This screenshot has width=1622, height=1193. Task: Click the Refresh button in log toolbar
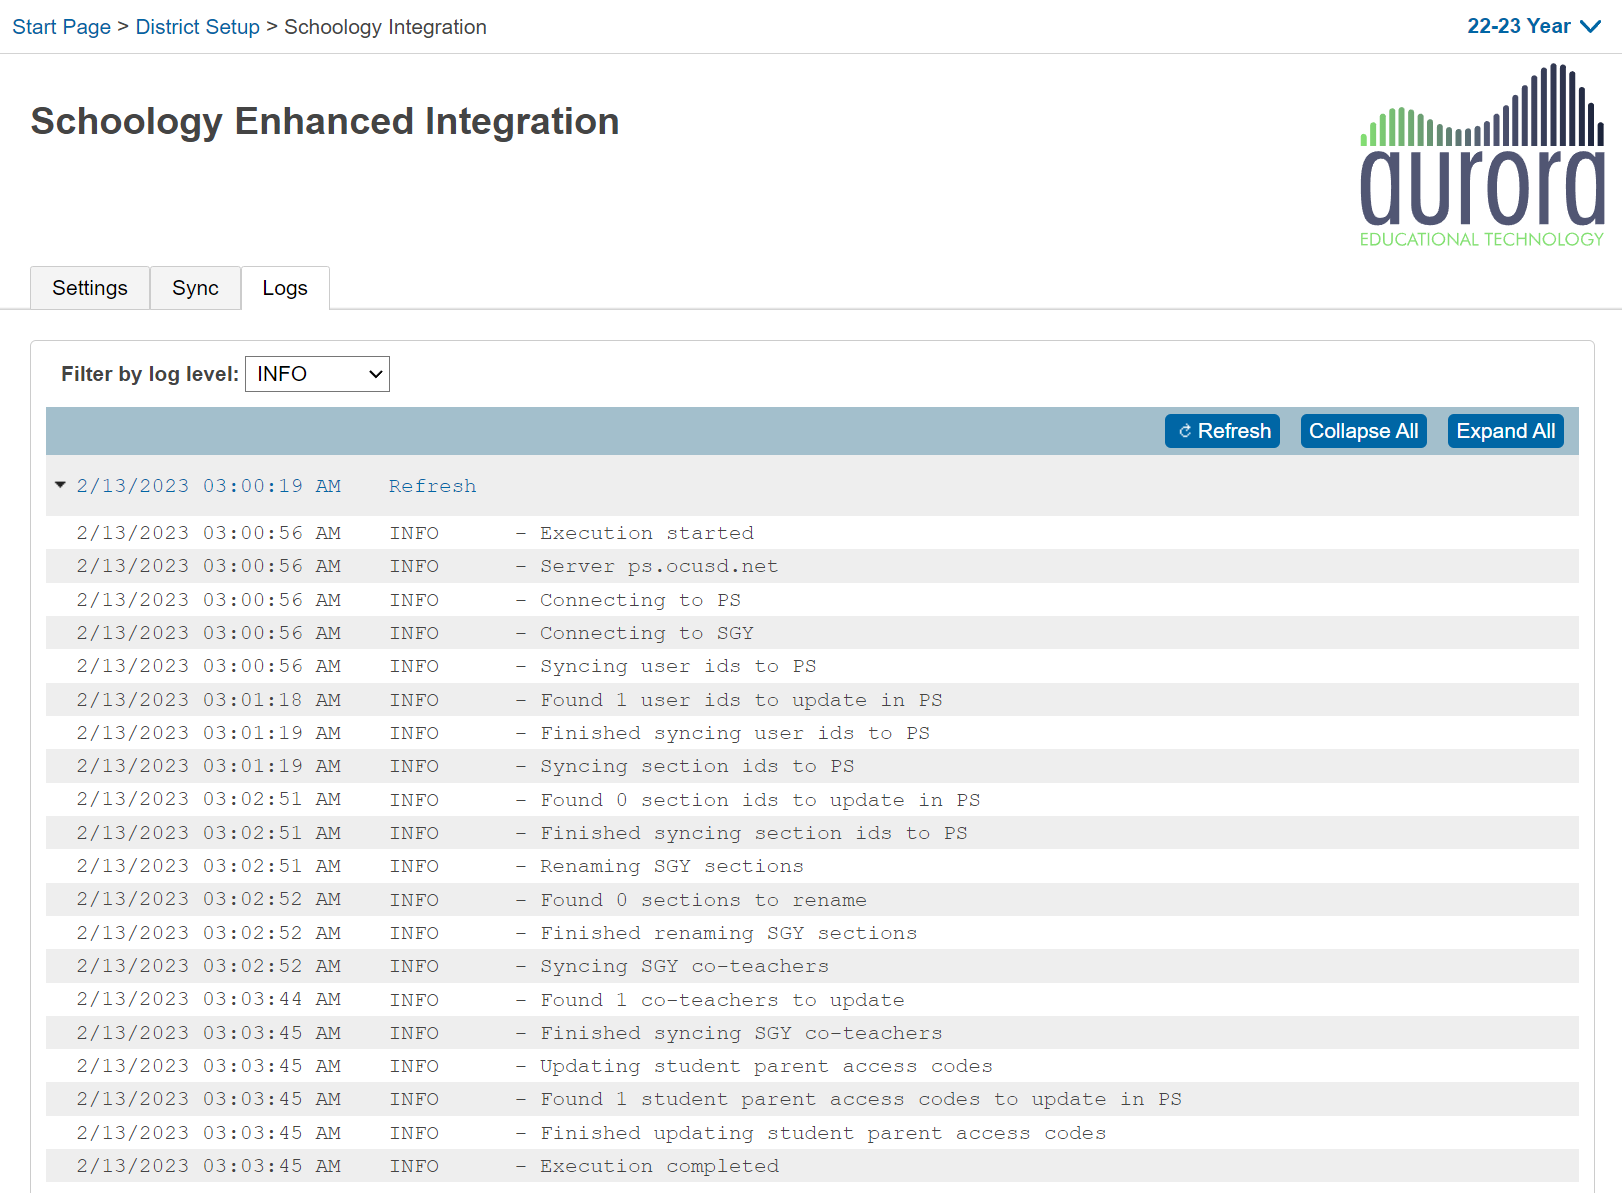(1222, 431)
